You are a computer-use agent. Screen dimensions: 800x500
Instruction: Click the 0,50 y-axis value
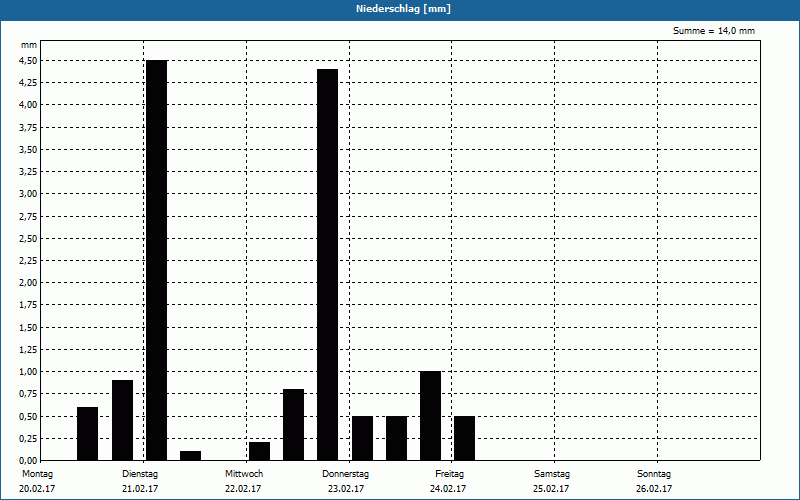(28, 416)
